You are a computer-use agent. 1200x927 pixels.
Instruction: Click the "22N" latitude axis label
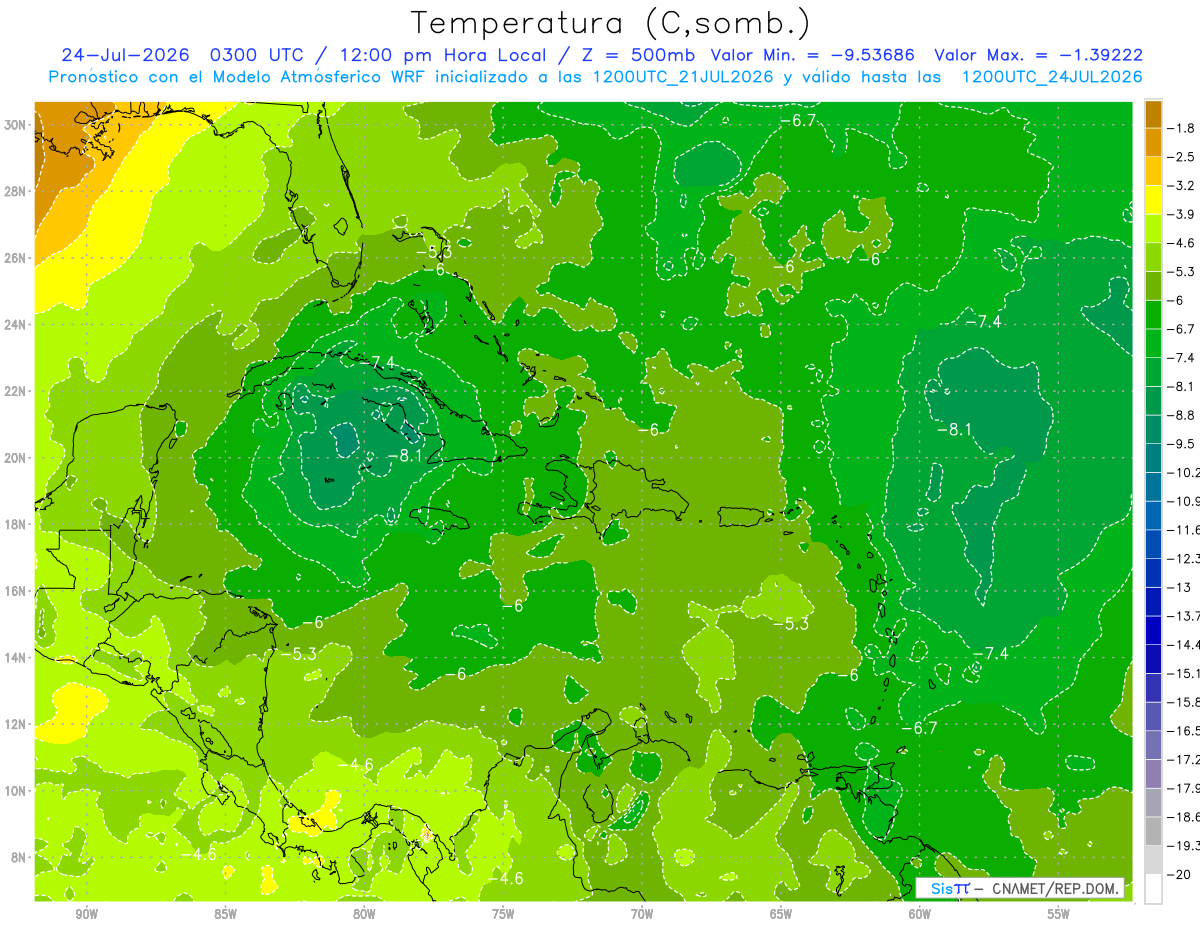click(x=15, y=391)
